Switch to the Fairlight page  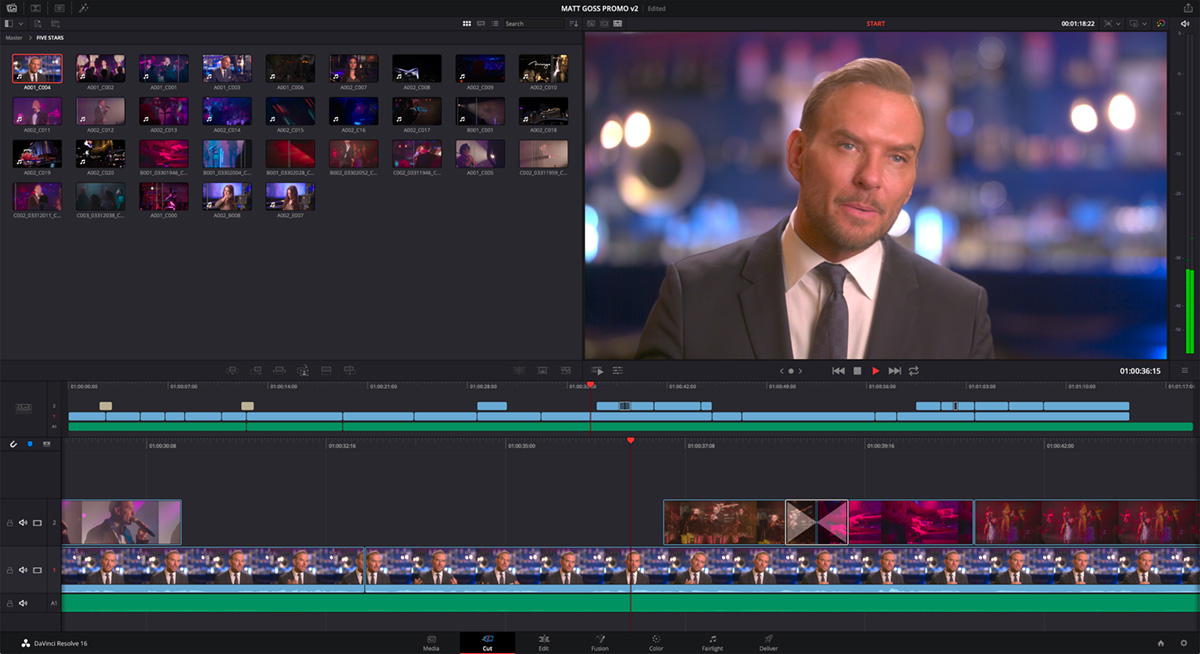(x=712, y=642)
